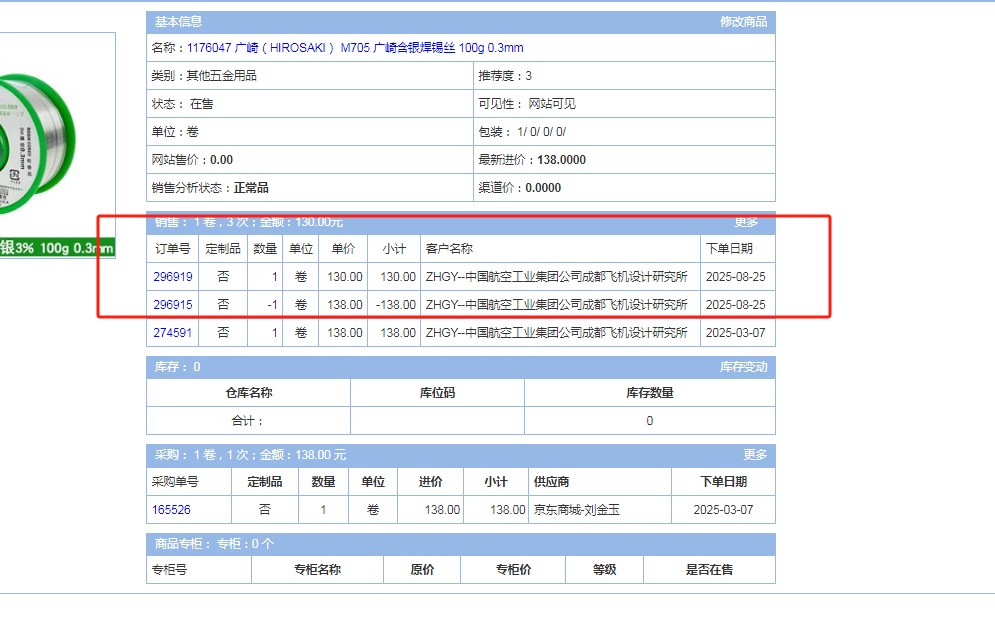
Task: Click the -138.00 subtotal of order 296915
Action: click(x=396, y=305)
